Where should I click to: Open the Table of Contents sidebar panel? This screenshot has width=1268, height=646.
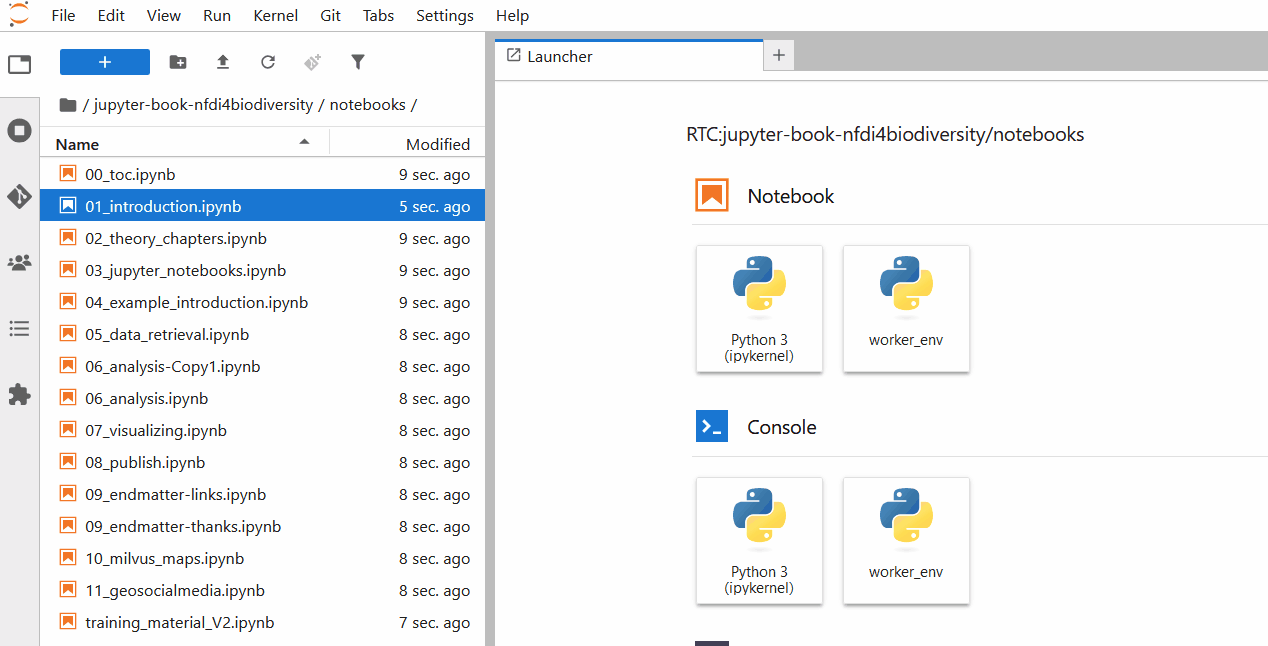click(19, 328)
